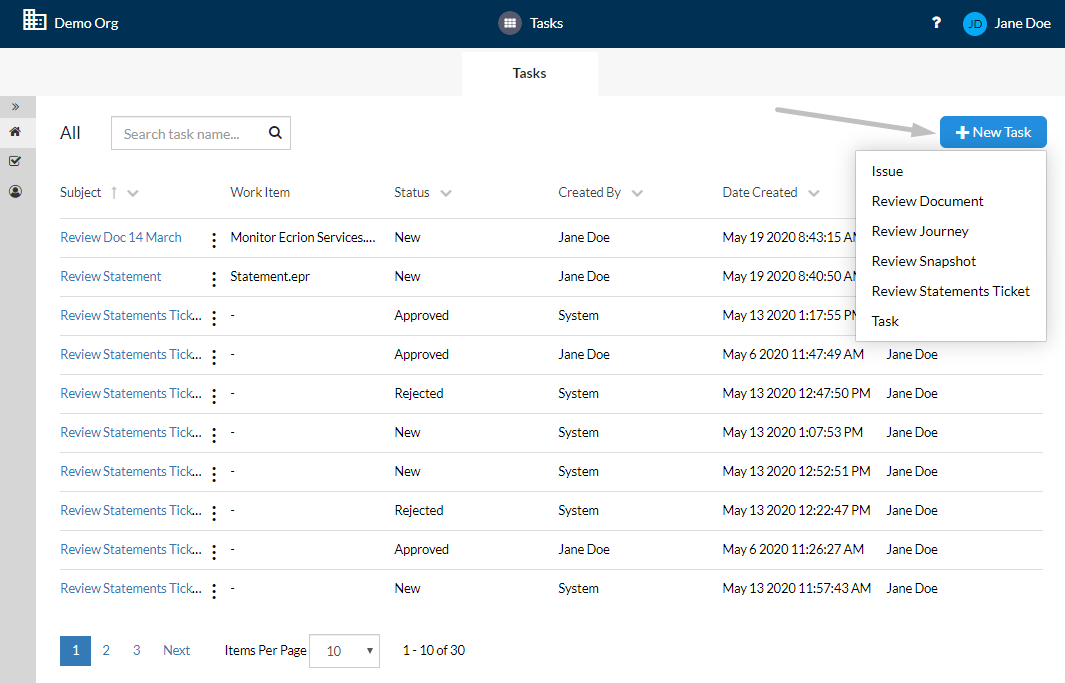This screenshot has height=683, width=1065.
Task: Go to page 2 of results
Action: (106, 650)
